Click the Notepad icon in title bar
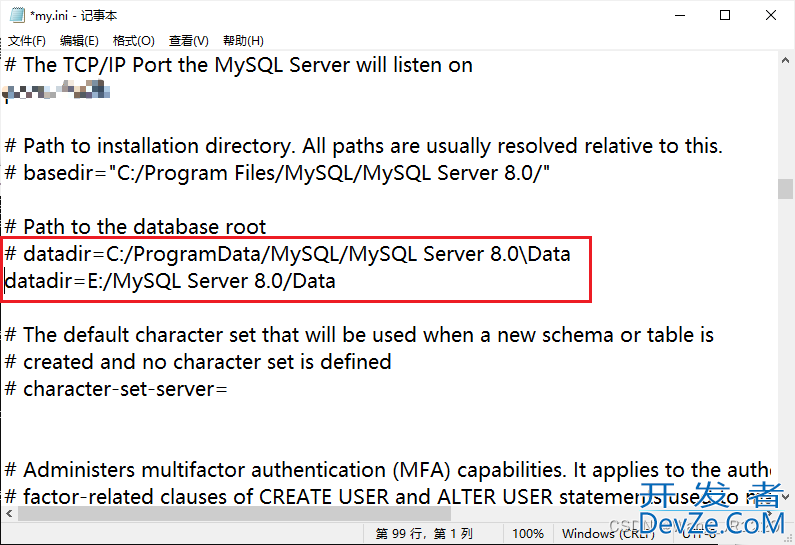The width and height of the screenshot is (795, 545). [x=17, y=15]
